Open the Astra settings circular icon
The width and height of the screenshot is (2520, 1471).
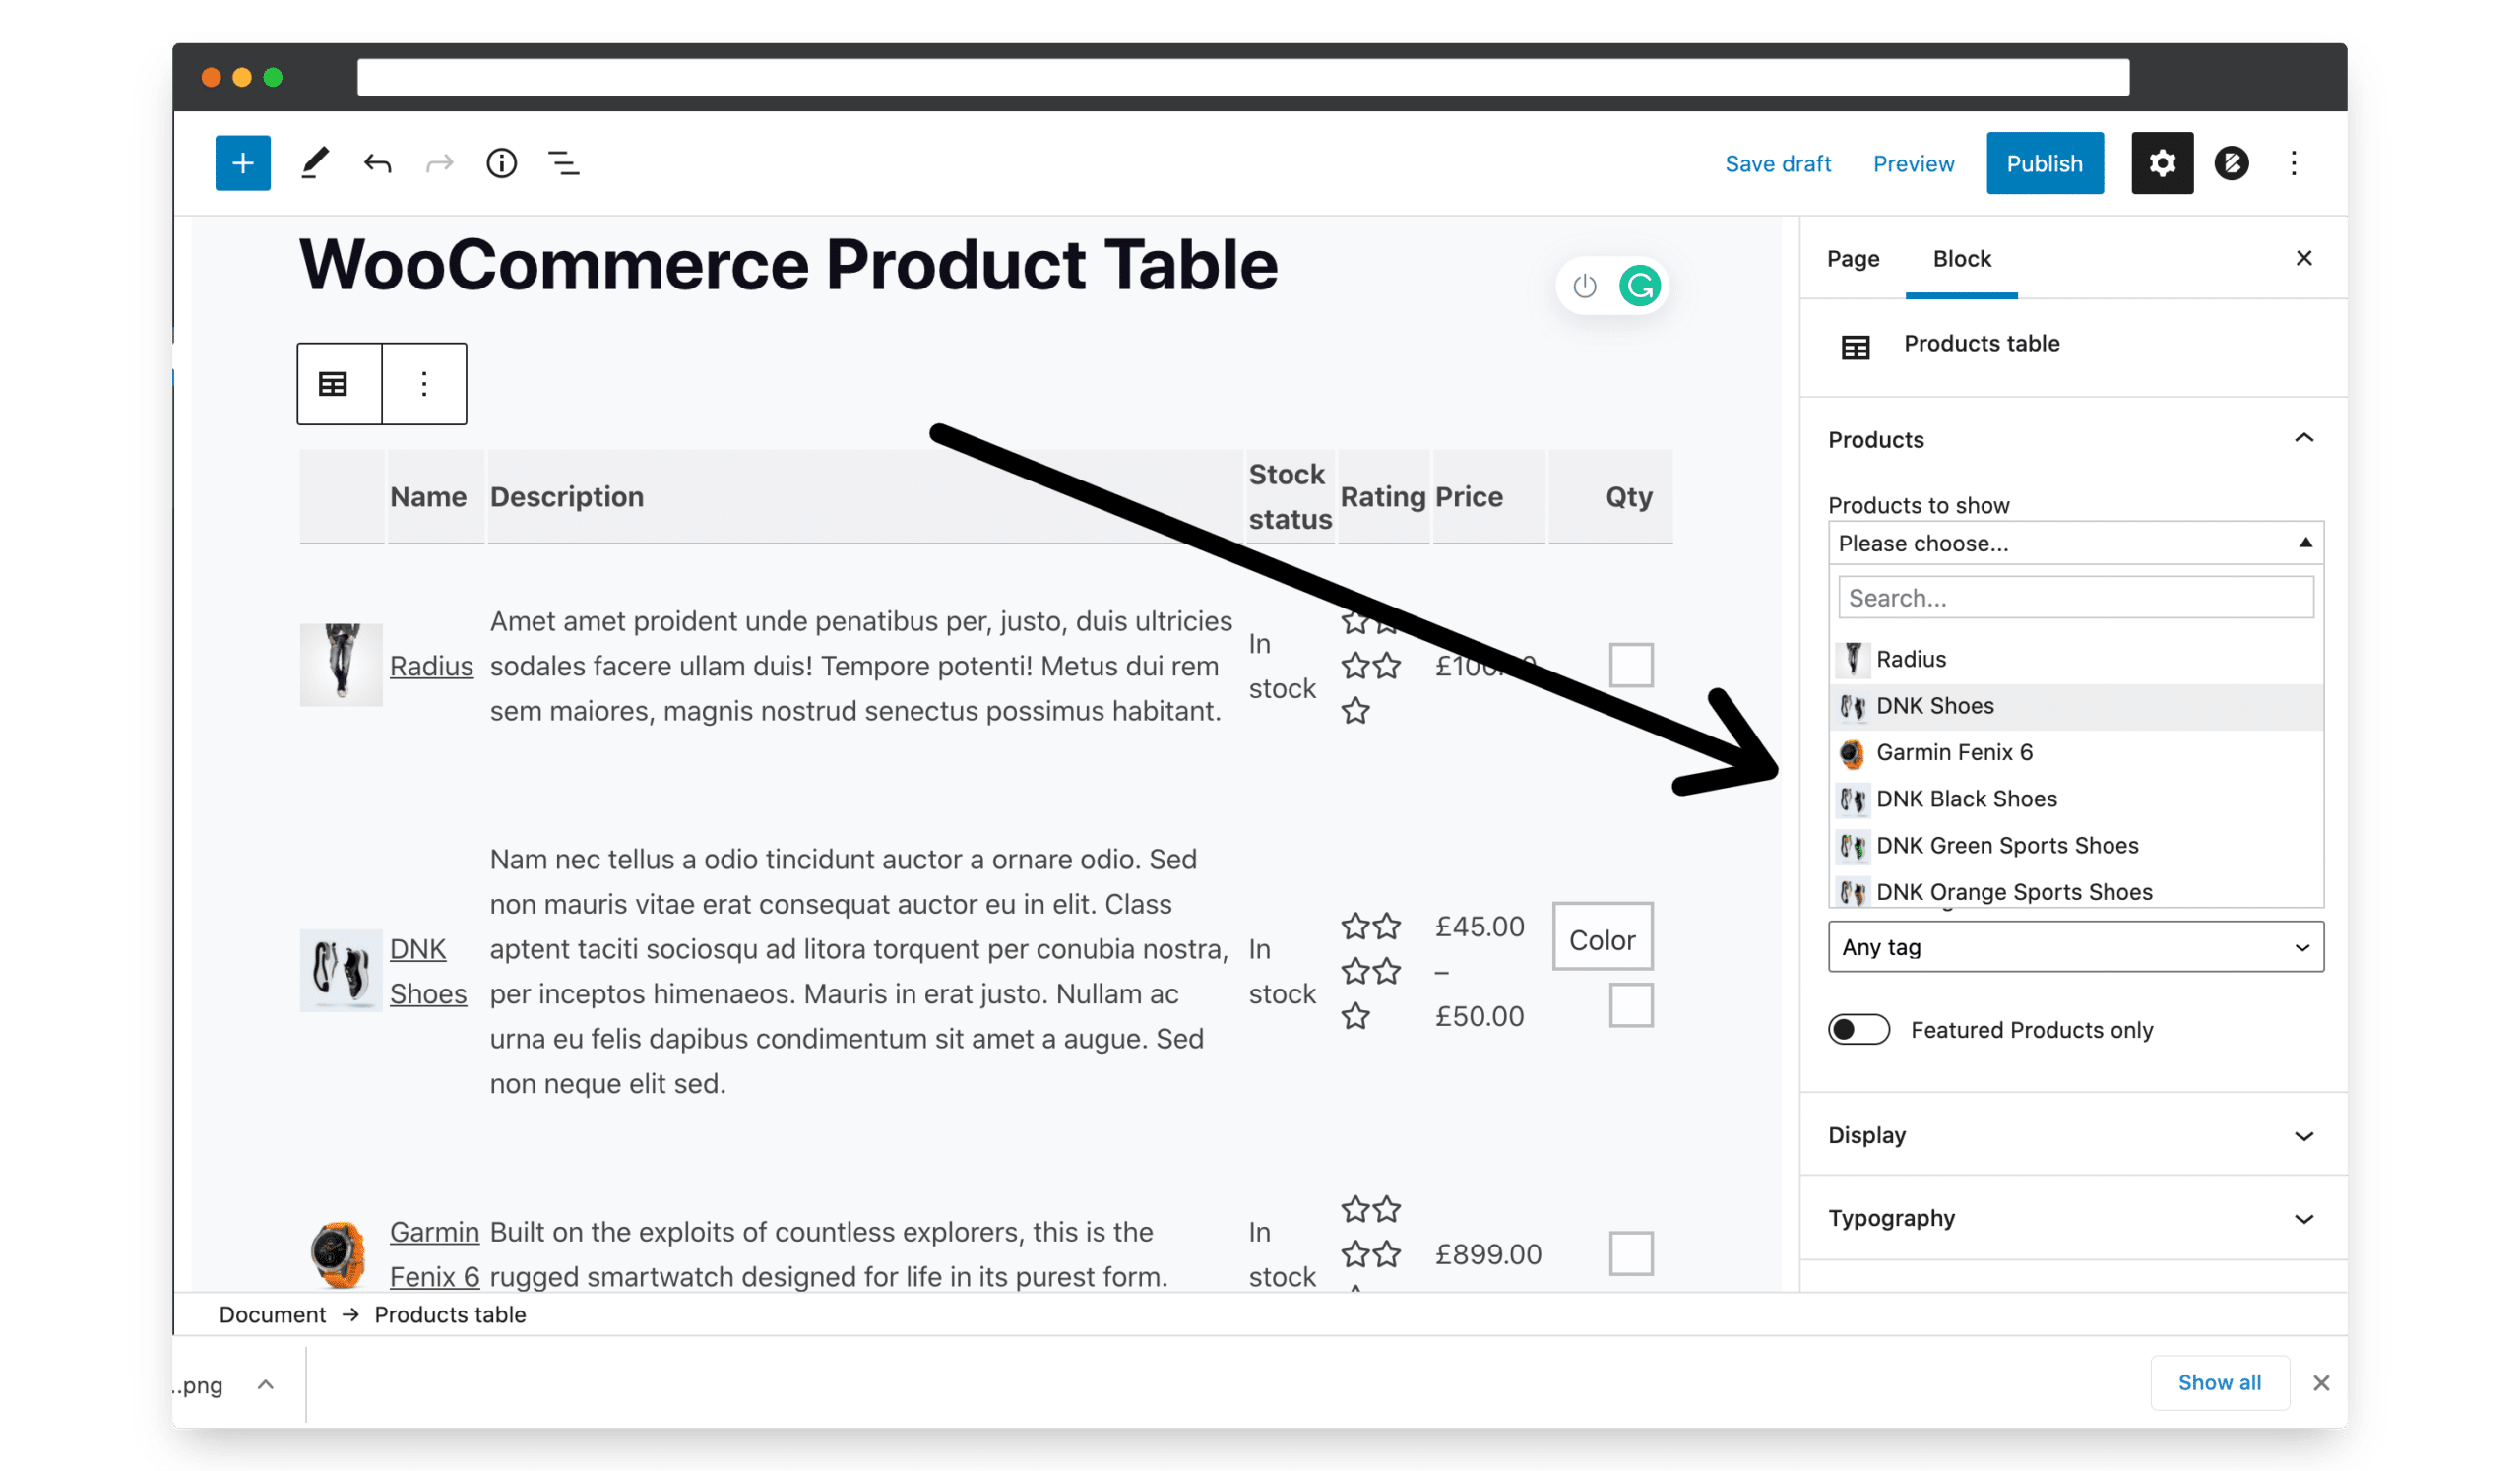click(x=2231, y=163)
